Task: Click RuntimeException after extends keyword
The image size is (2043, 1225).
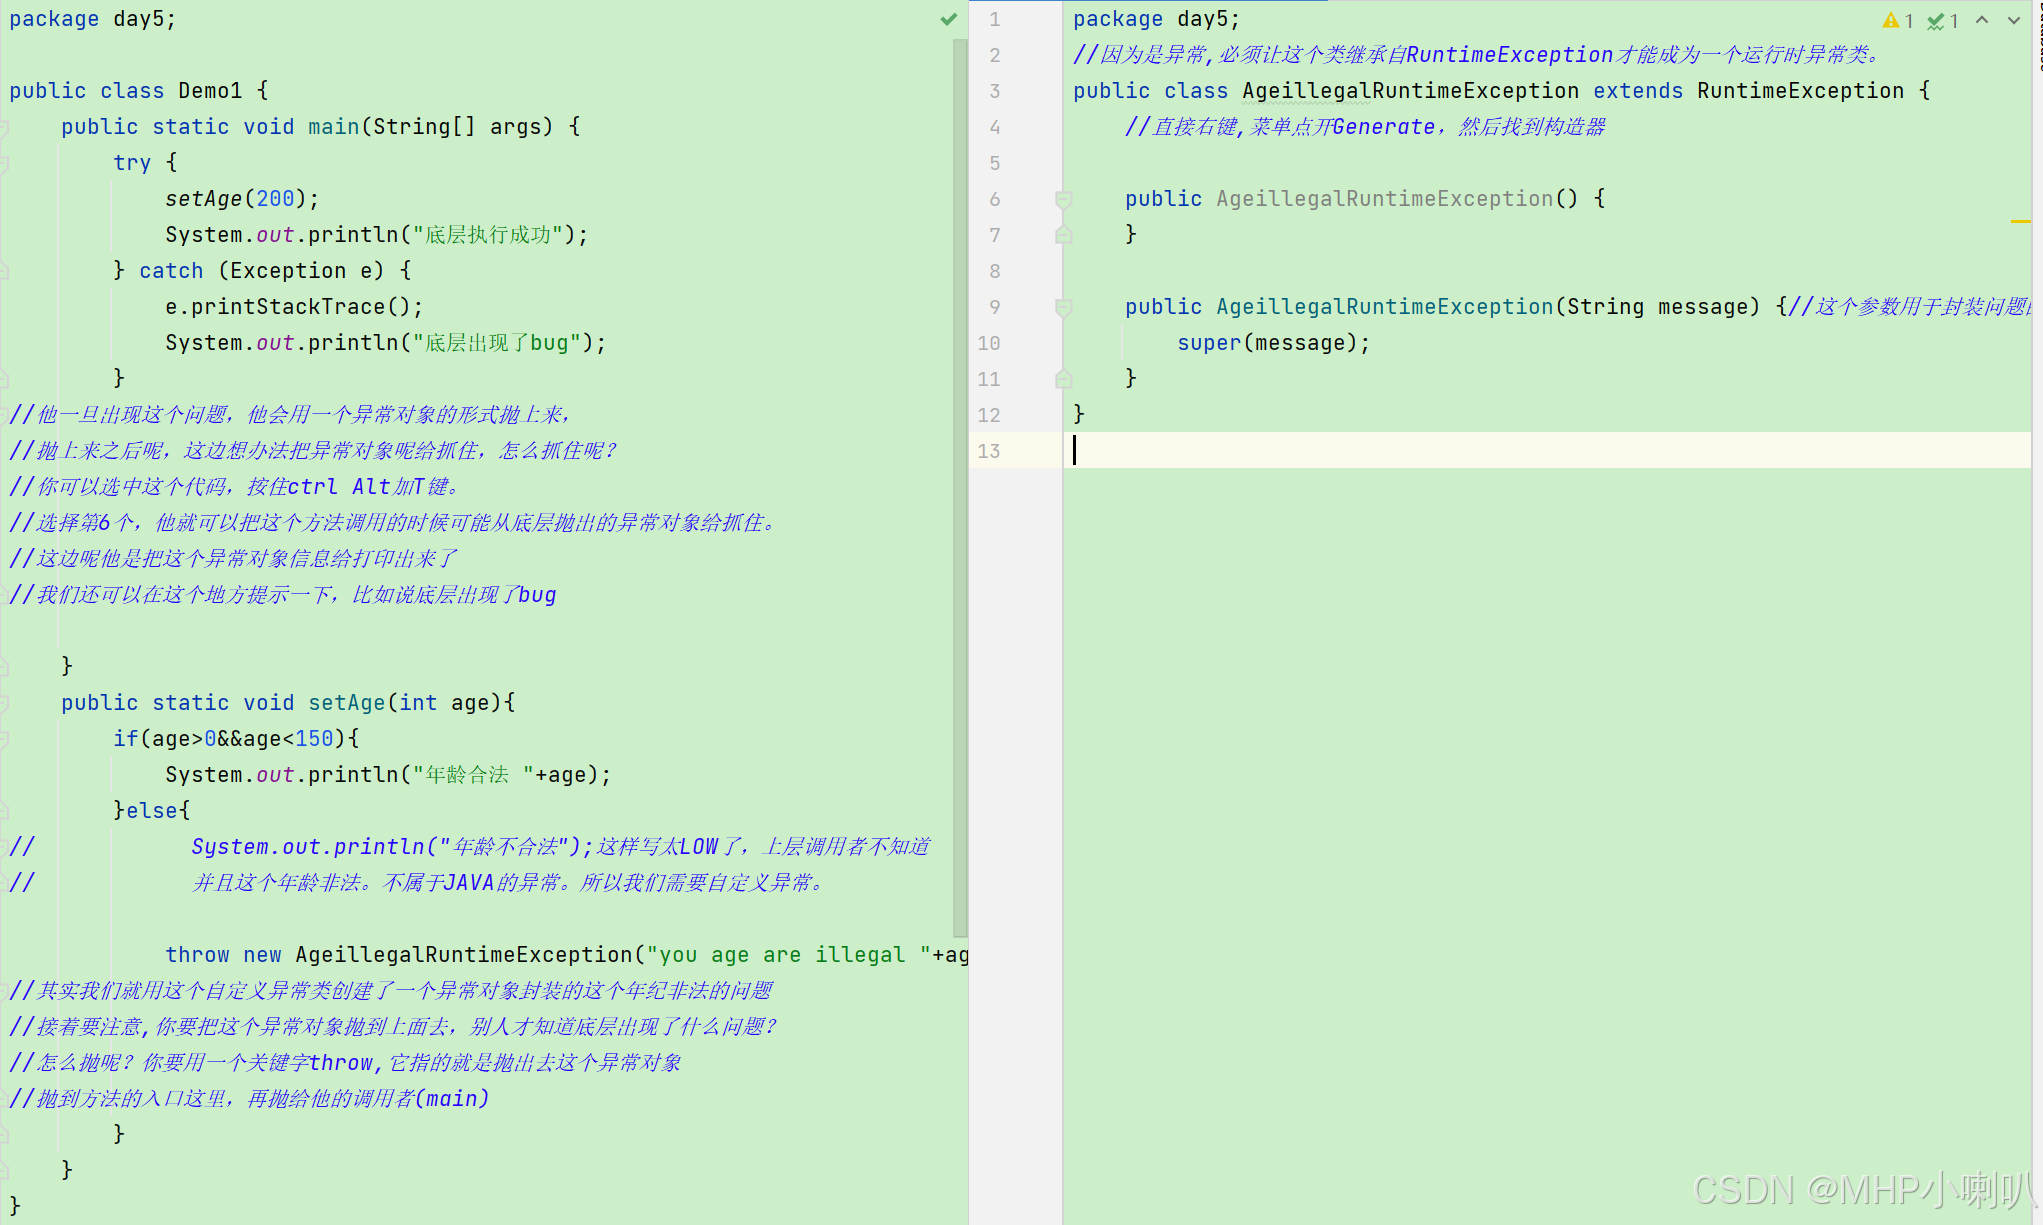Action: coord(1800,91)
